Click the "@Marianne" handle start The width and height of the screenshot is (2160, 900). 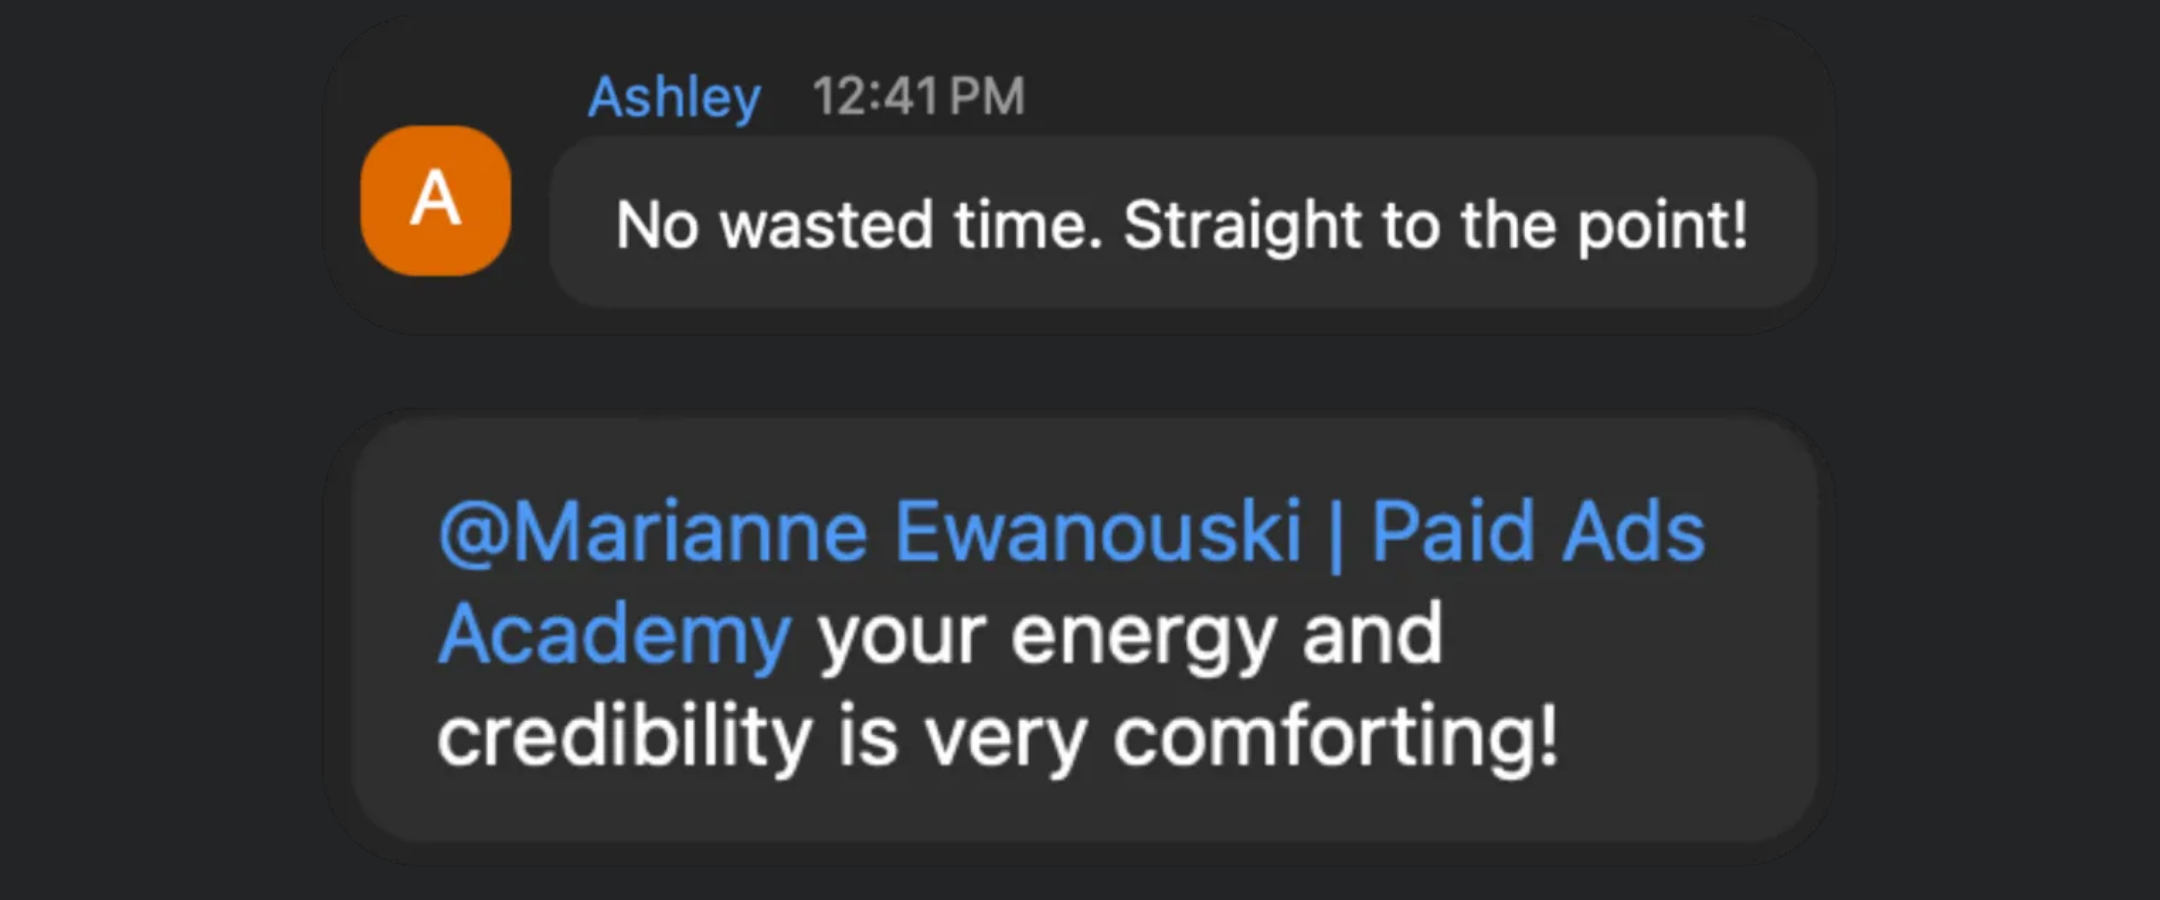point(653,533)
